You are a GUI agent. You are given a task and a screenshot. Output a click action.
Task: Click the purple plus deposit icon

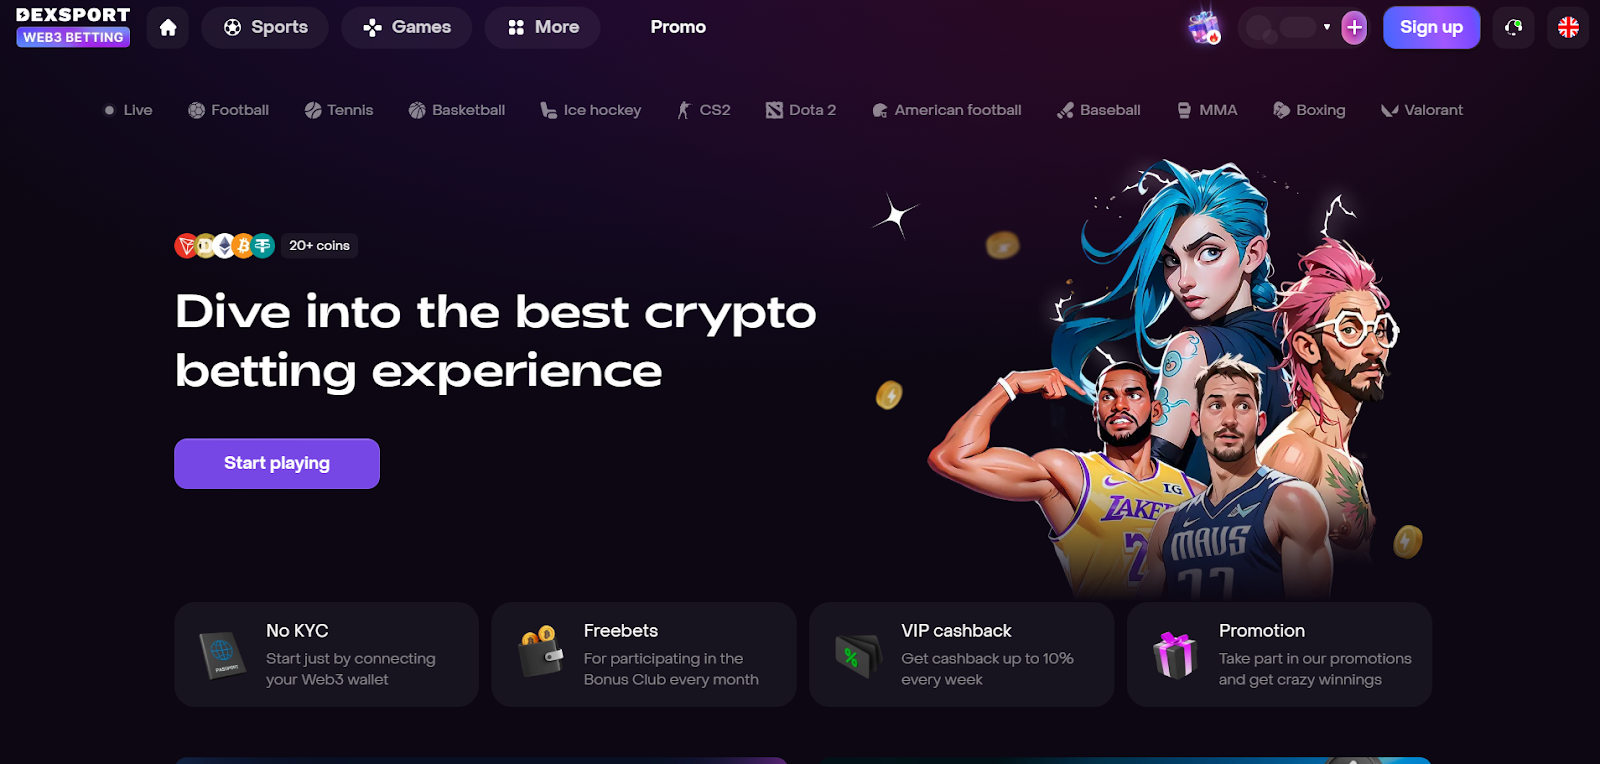pos(1354,28)
